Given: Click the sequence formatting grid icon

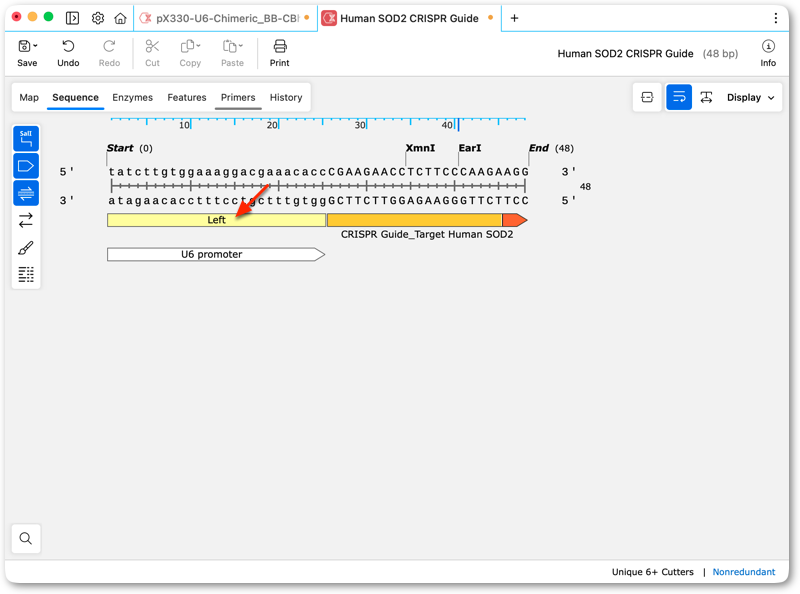Looking at the screenshot, I should 26,275.
